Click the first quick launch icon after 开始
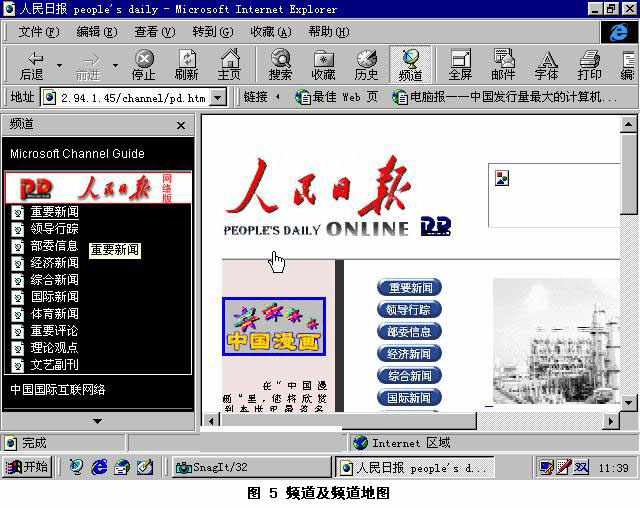Screen dimensions: 640x508 [76, 467]
